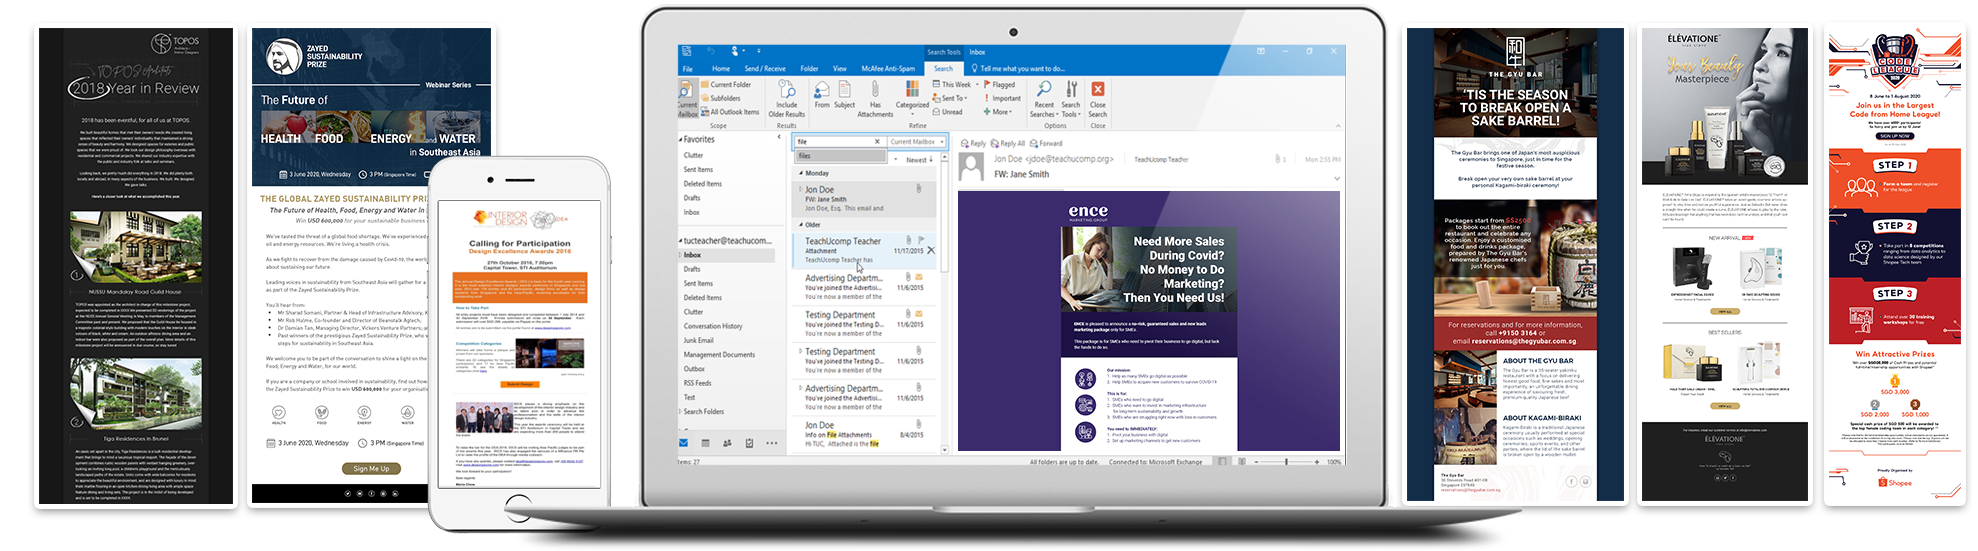Click the Close Search red X icon
The width and height of the screenshot is (1978, 551).
click(1097, 90)
